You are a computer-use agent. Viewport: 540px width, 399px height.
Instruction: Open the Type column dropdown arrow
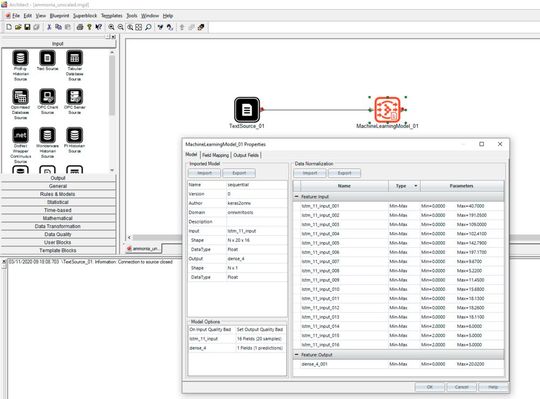coord(416,186)
